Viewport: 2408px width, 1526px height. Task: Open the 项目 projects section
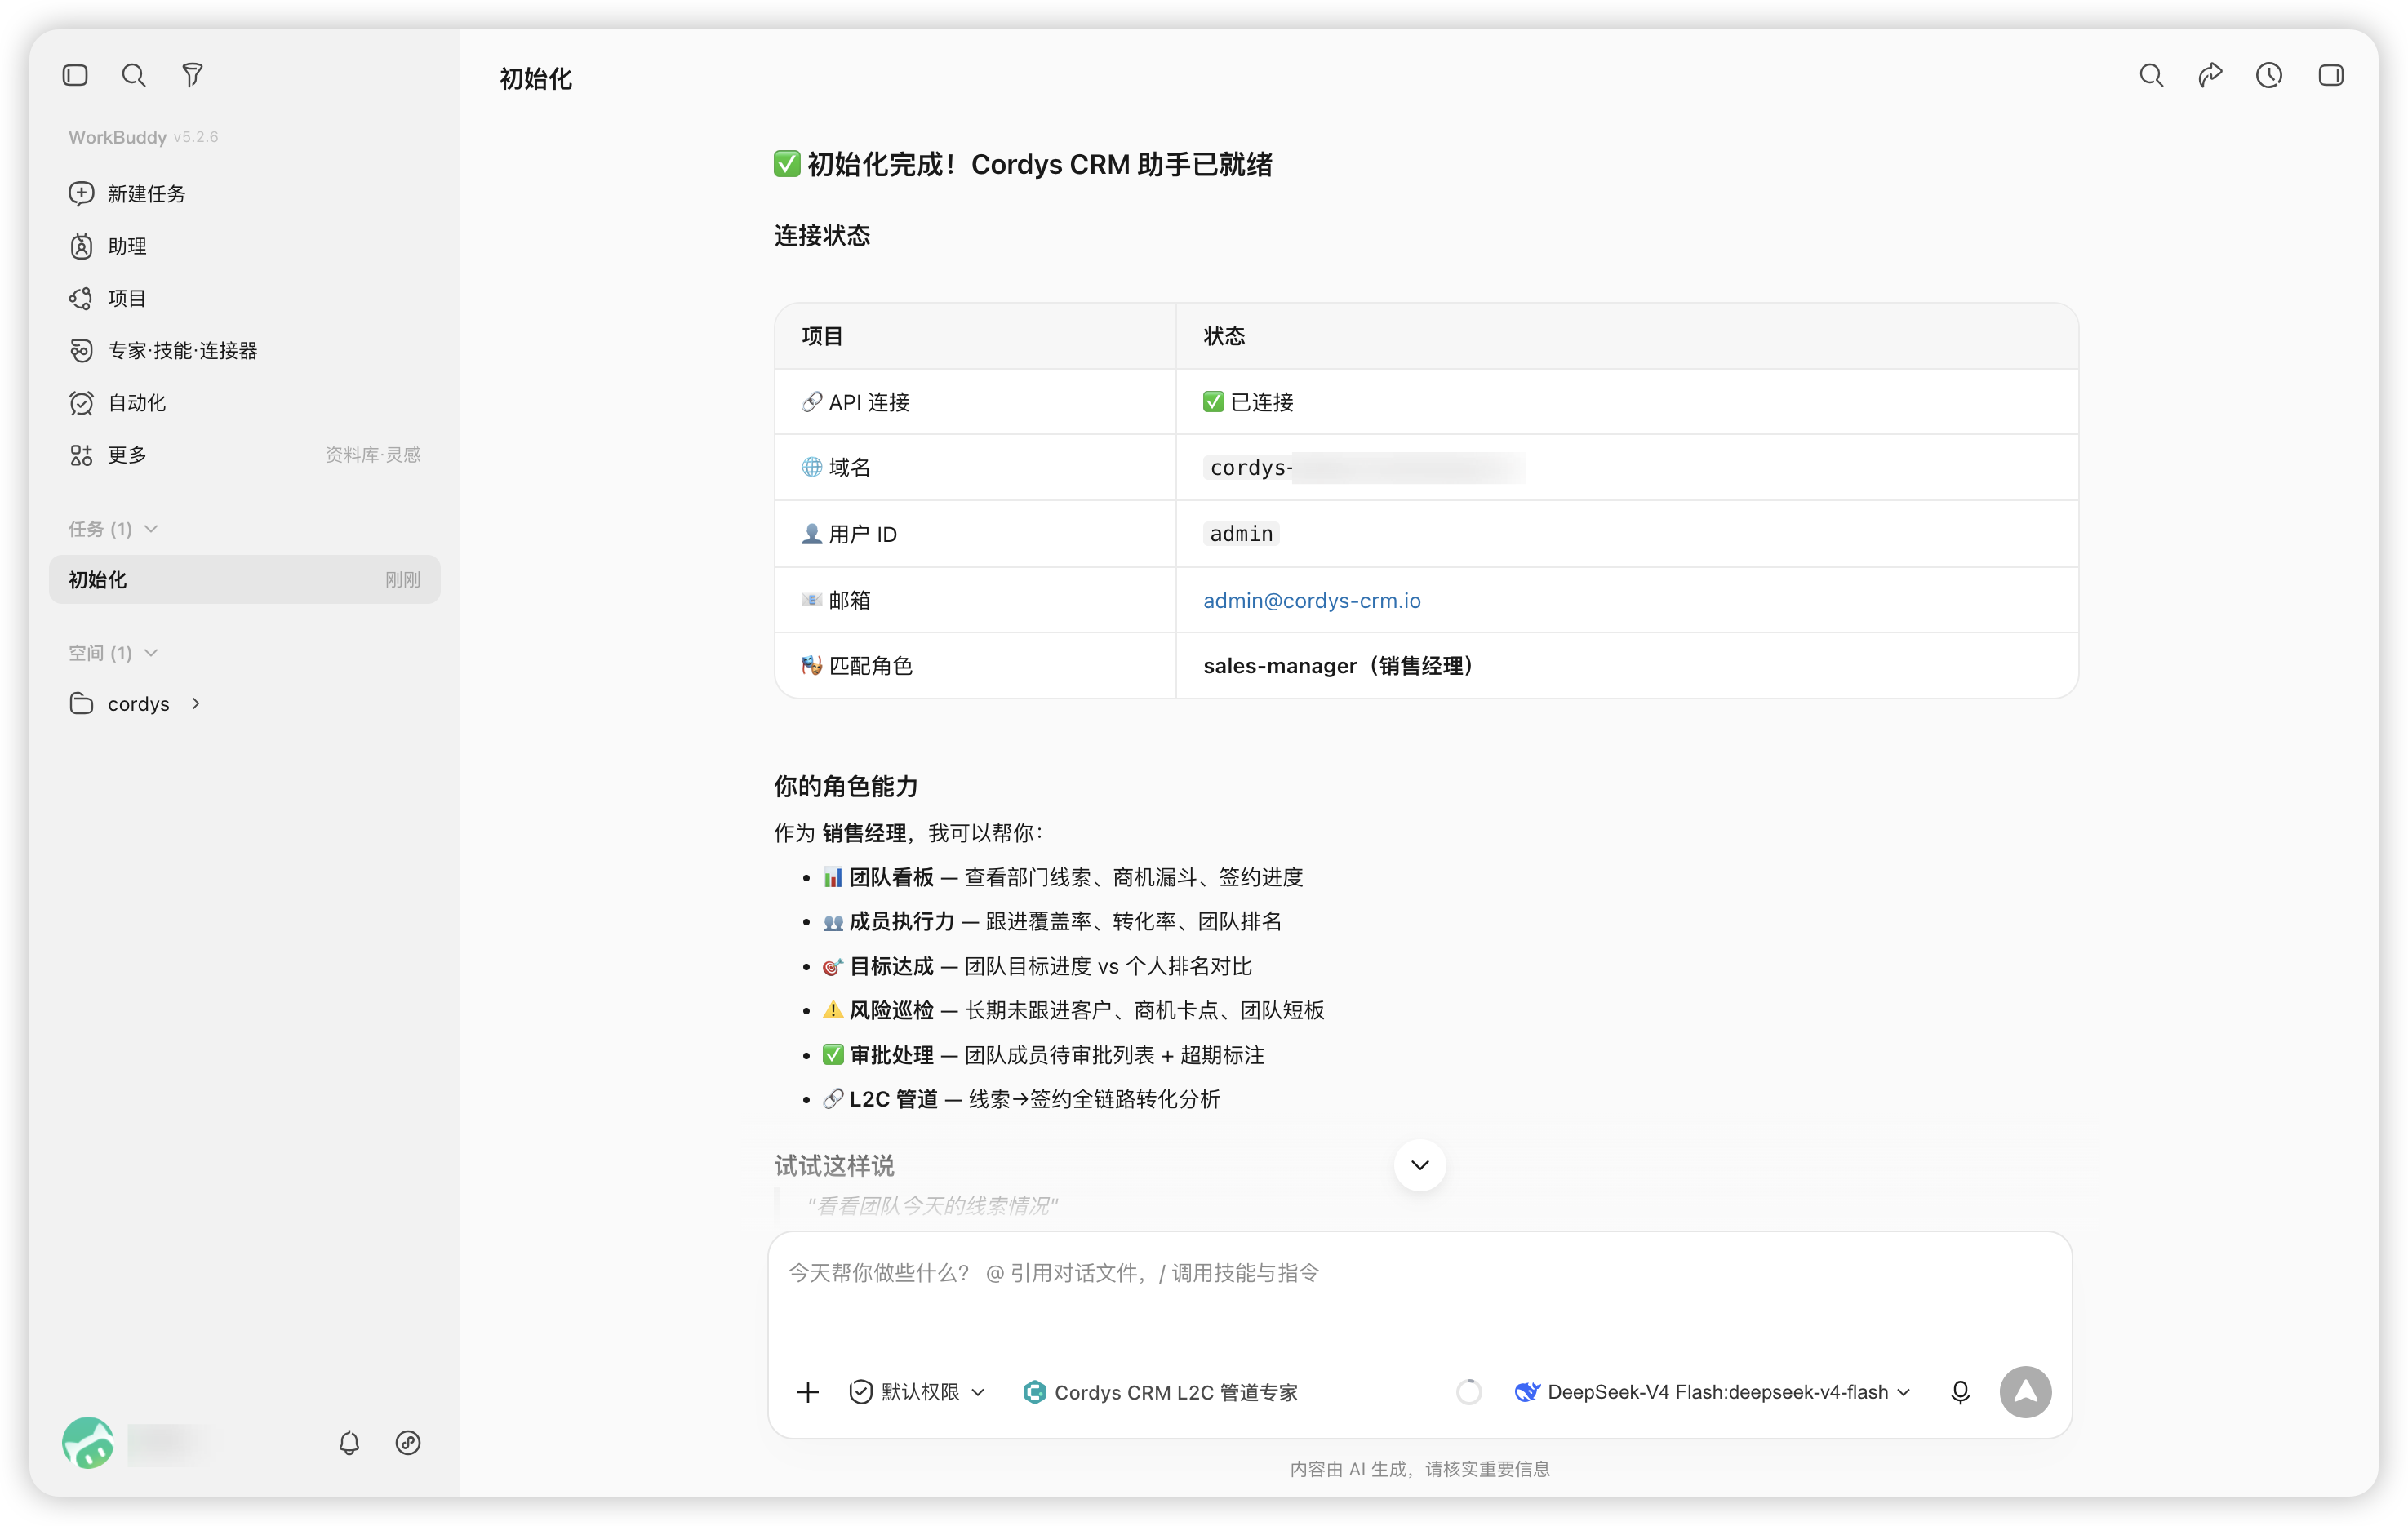click(x=244, y=298)
